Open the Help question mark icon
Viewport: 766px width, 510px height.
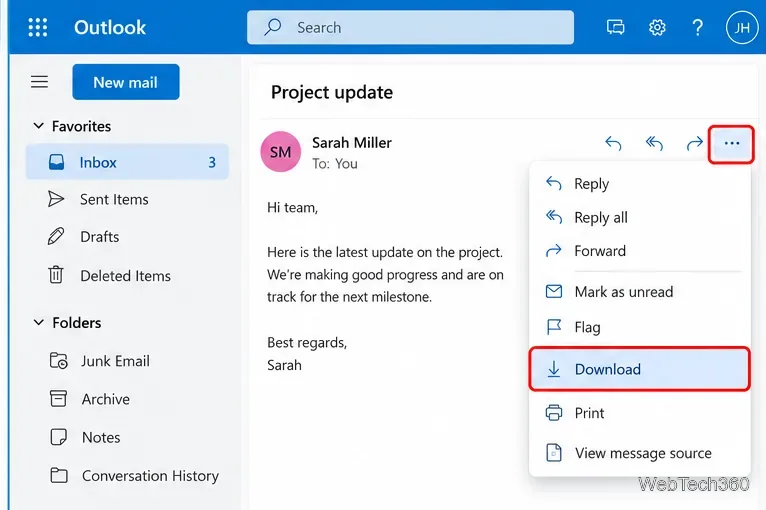698,27
